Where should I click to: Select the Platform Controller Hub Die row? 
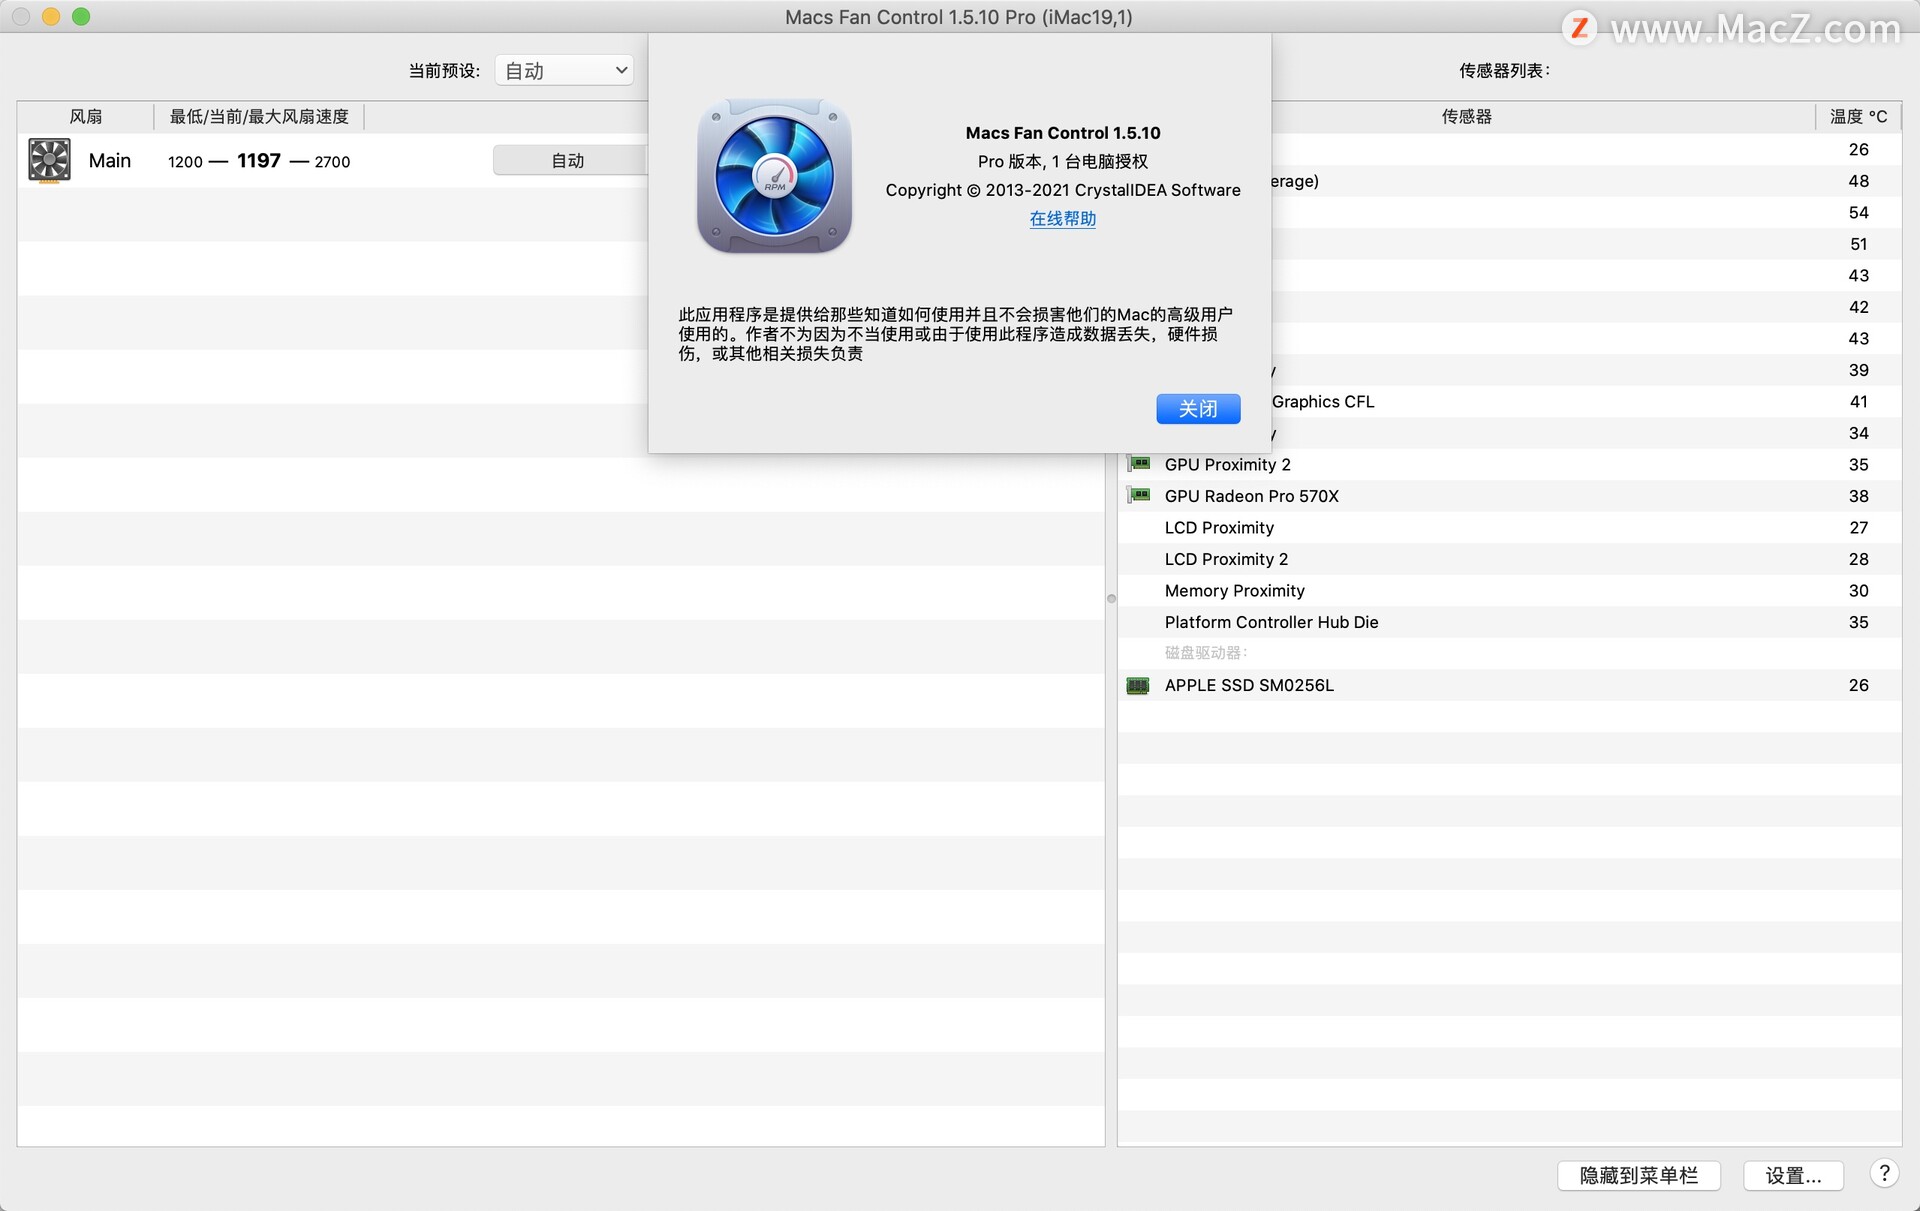[1270, 621]
